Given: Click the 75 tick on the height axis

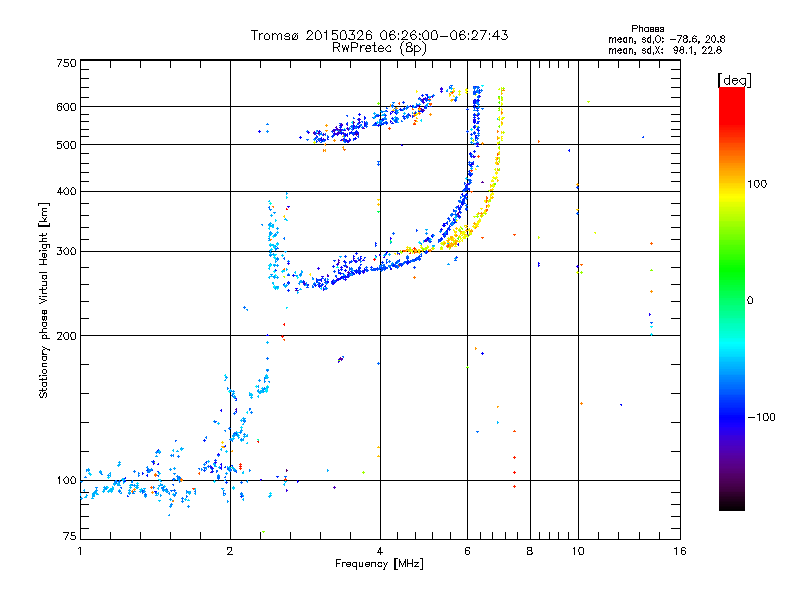Looking at the screenshot, I should coord(69,538).
